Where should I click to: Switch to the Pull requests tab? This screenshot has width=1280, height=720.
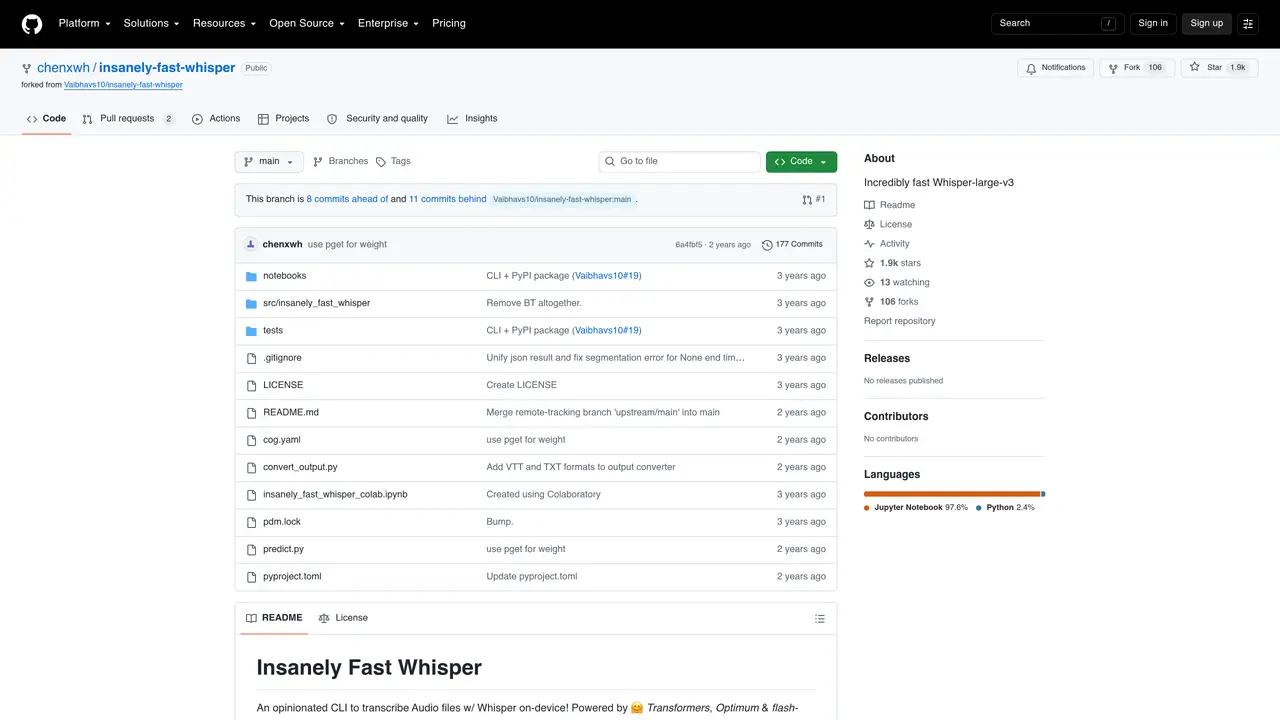(x=128, y=119)
